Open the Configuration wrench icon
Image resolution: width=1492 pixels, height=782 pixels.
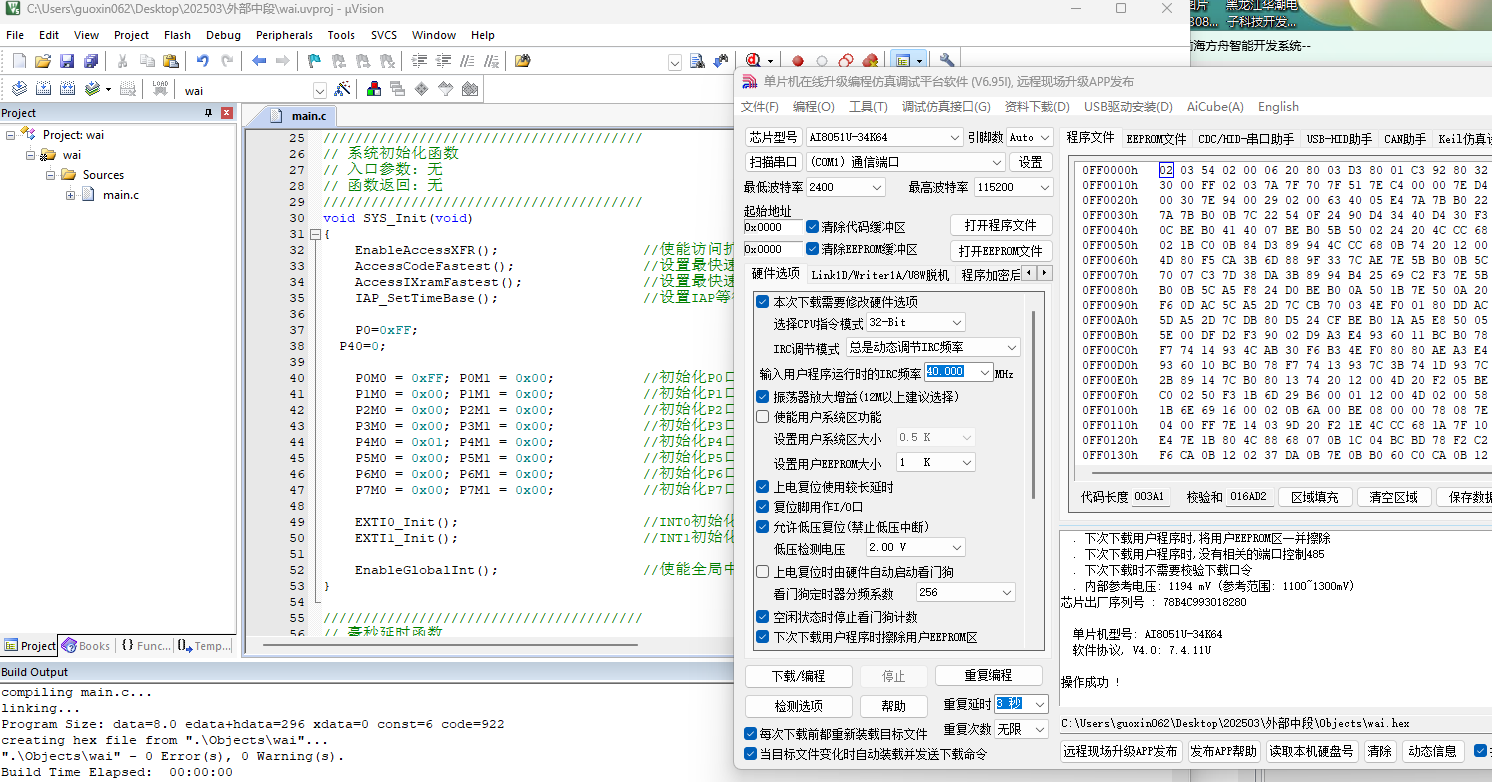945,61
